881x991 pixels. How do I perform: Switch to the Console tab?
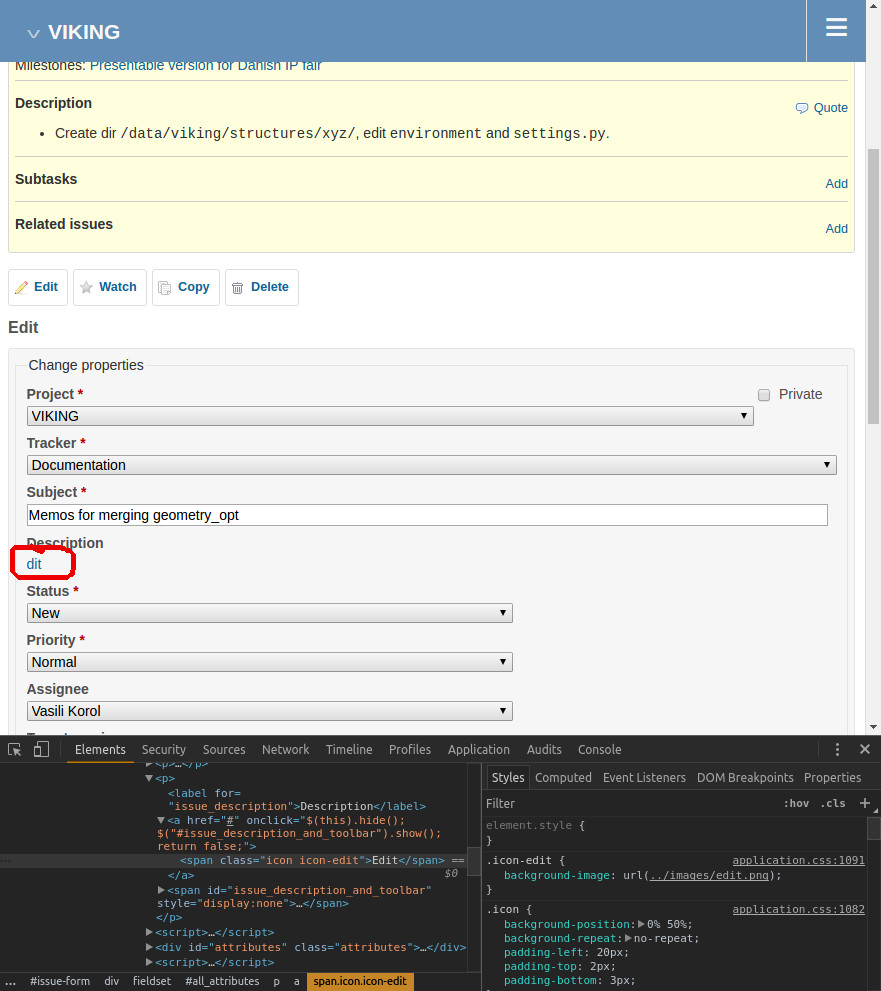pyautogui.click(x=599, y=750)
